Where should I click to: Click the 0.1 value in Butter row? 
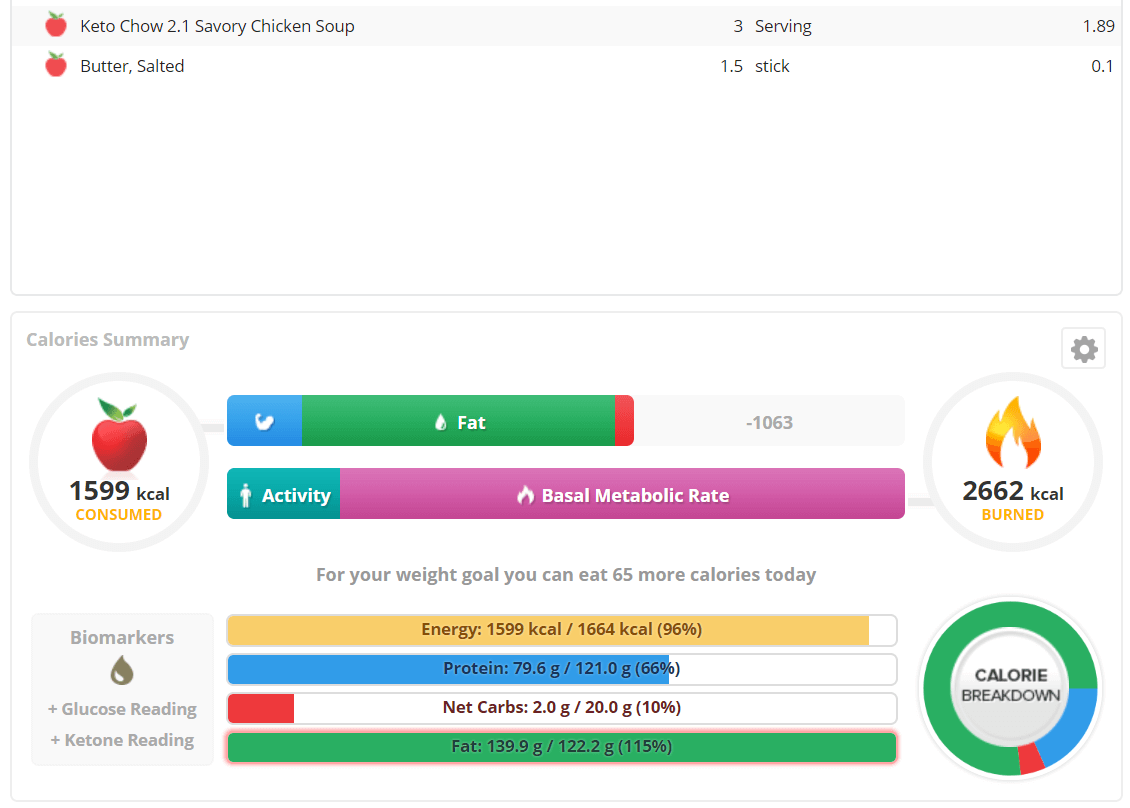[x=1102, y=66]
